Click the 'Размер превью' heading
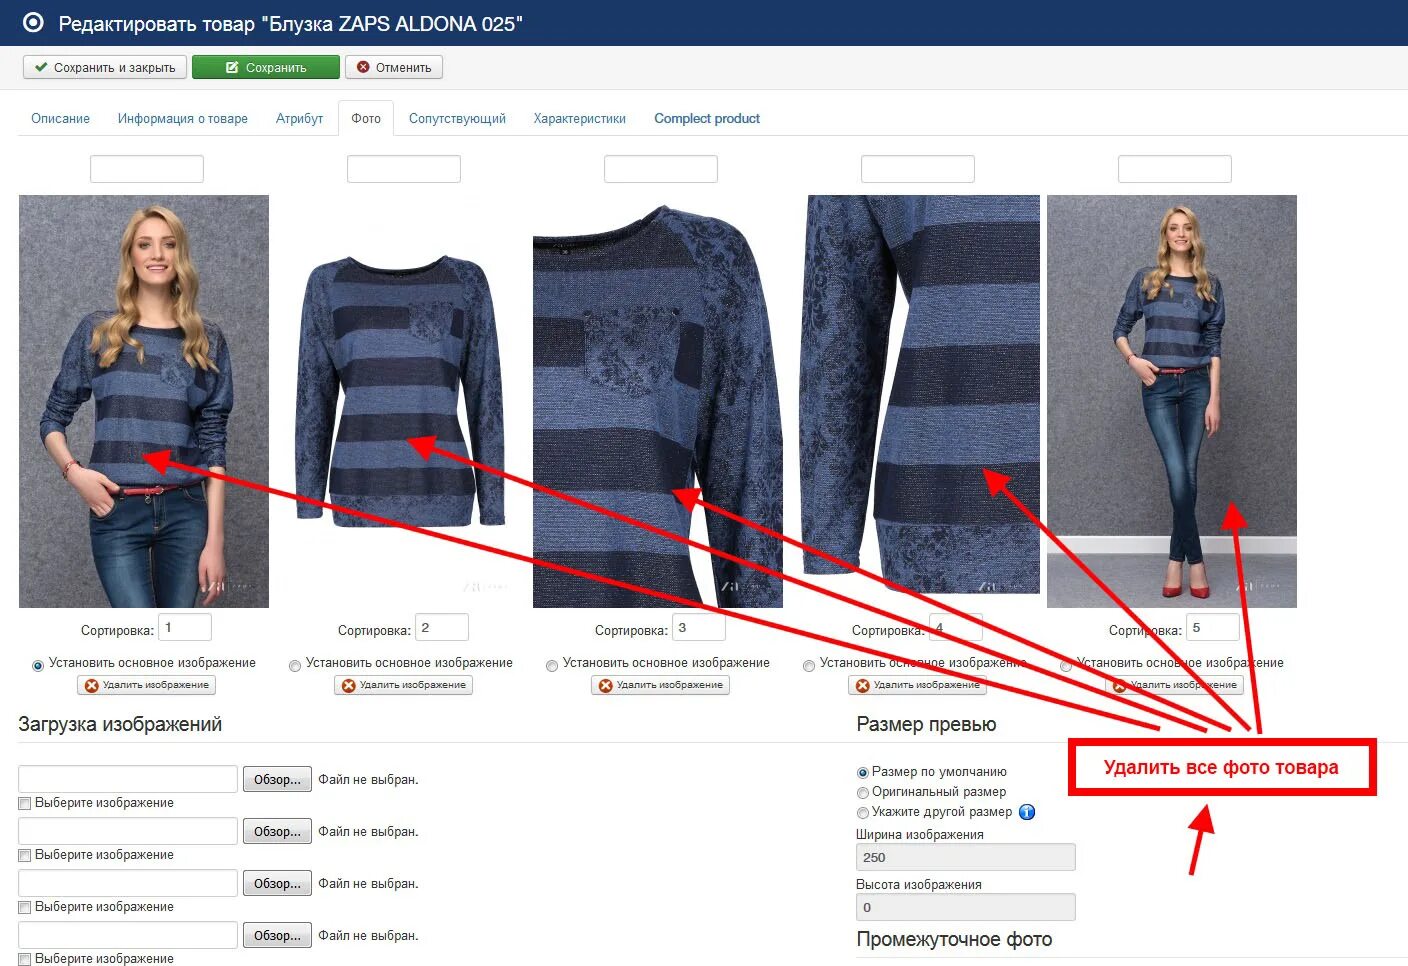Image resolution: width=1408 pixels, height=966 pixels. (x=926, y=724)
